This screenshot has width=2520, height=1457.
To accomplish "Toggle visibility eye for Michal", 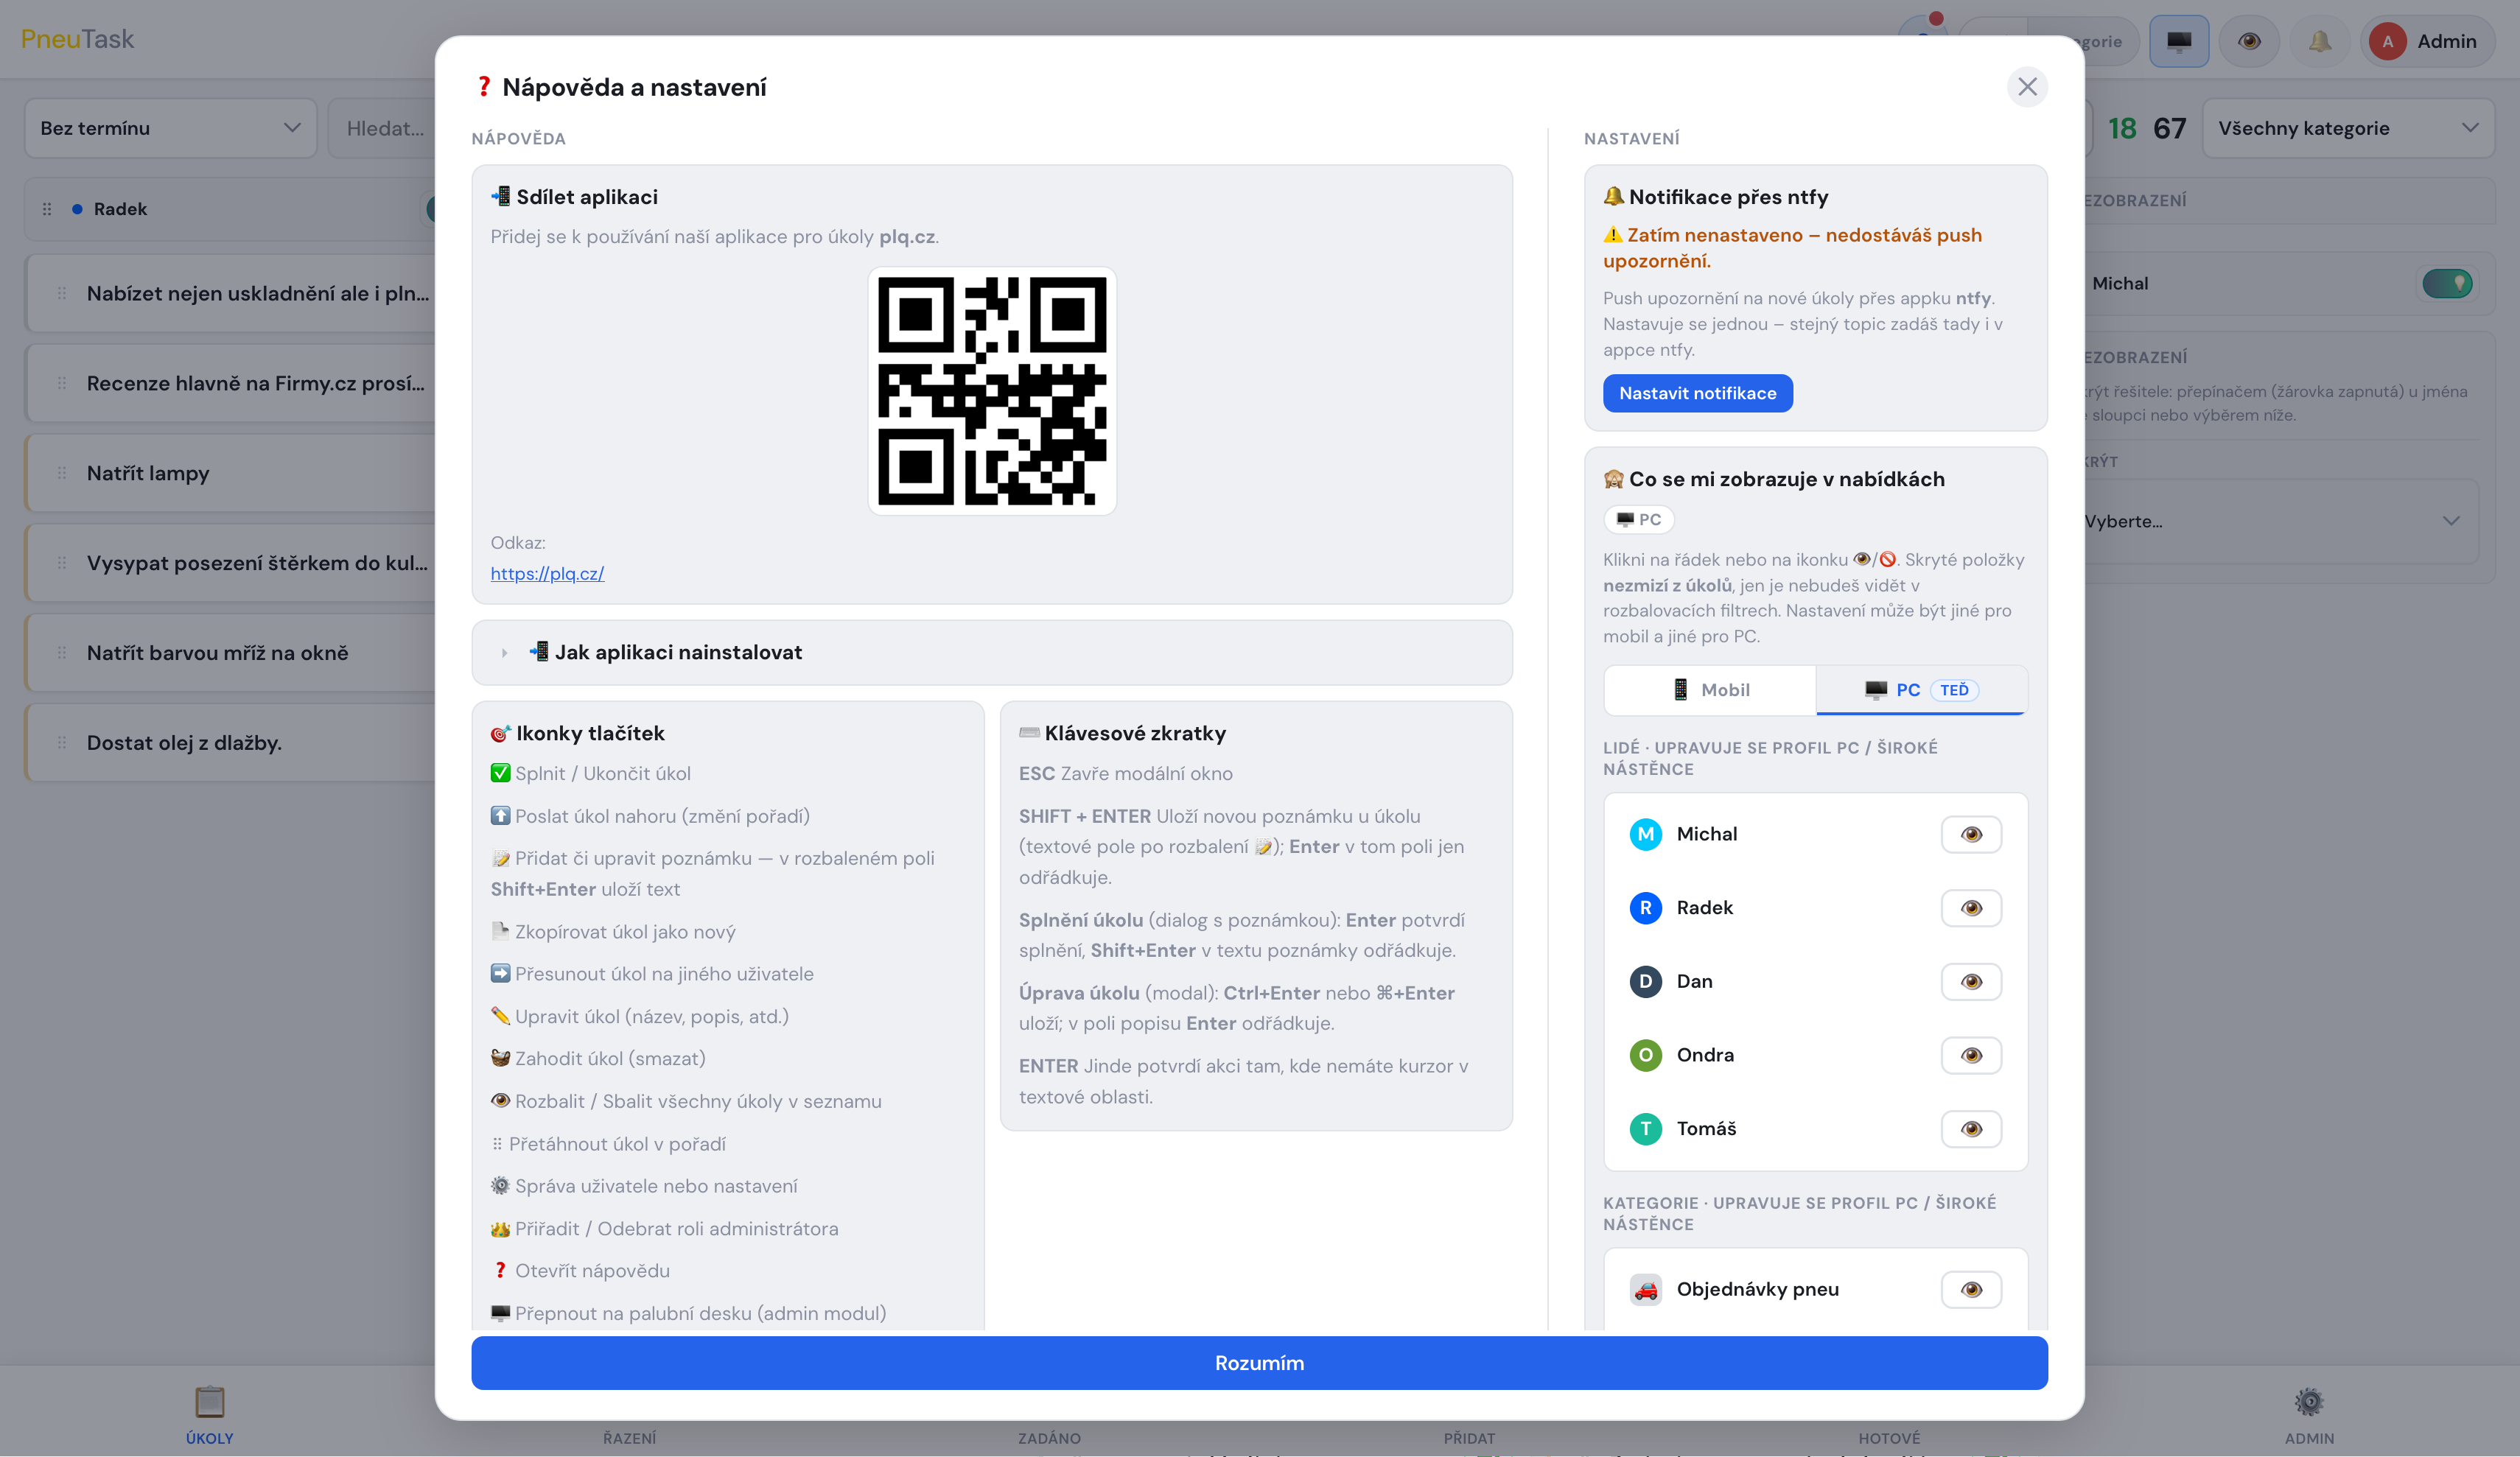I will (x=1971, y=834).
